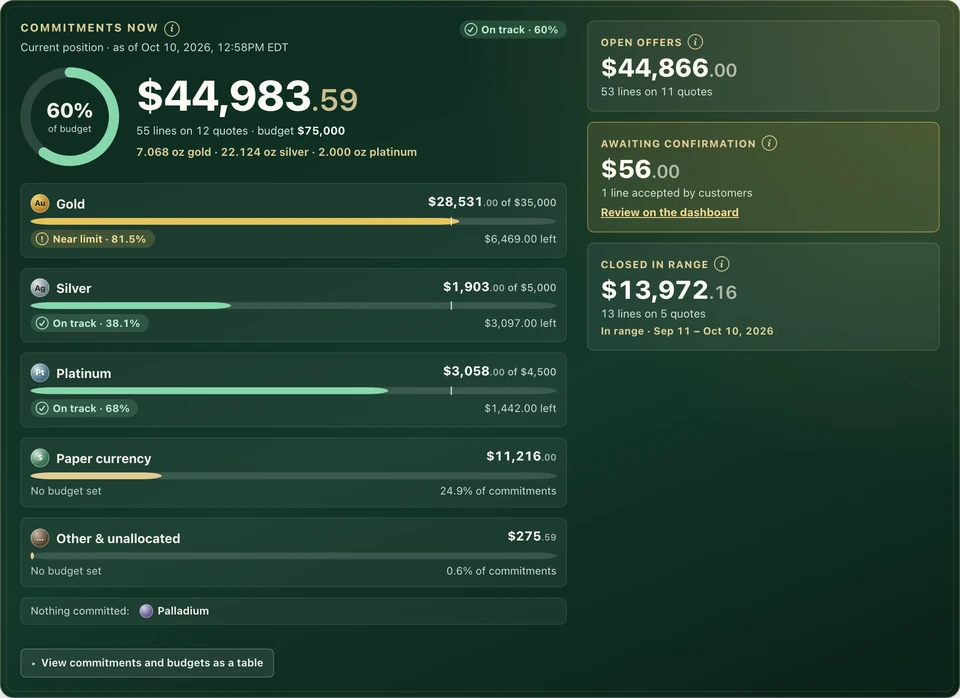
Task: Click the Silver row label
Action: [73, 288]
